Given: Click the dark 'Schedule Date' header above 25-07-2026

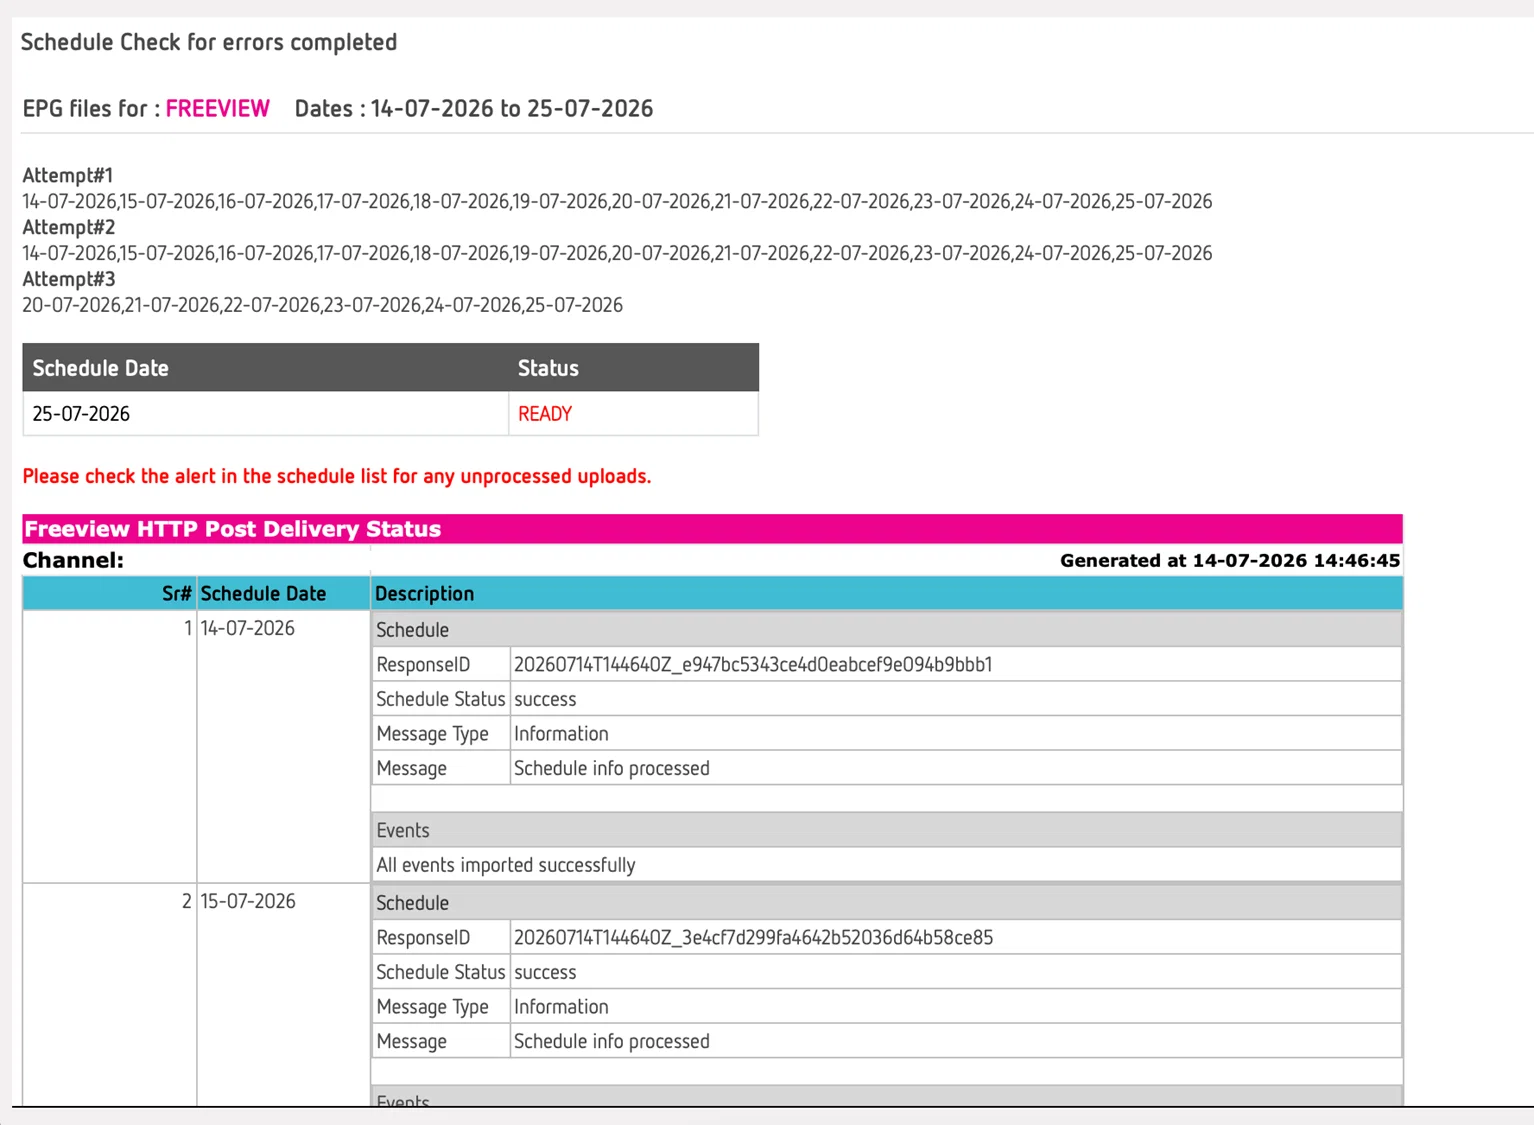Looking at the screenshot, I should tap(266, 368).
